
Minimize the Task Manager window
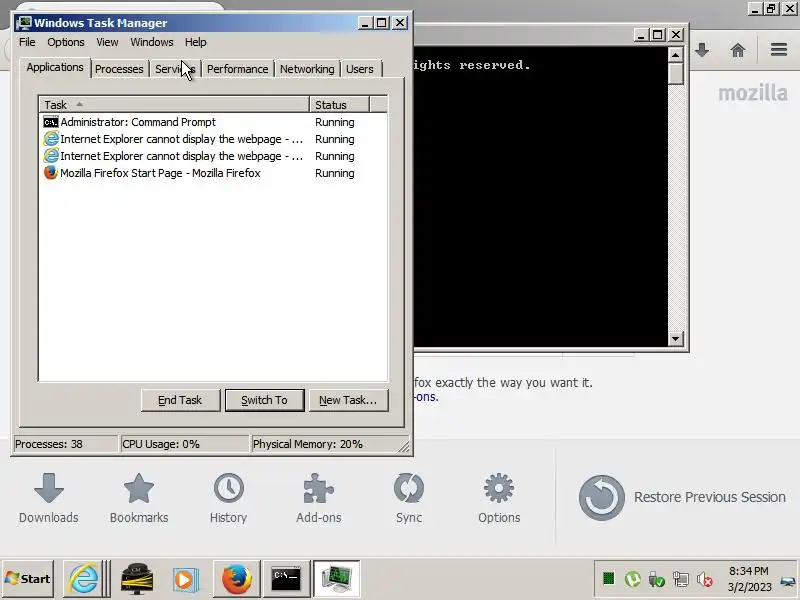pos(365,23)
